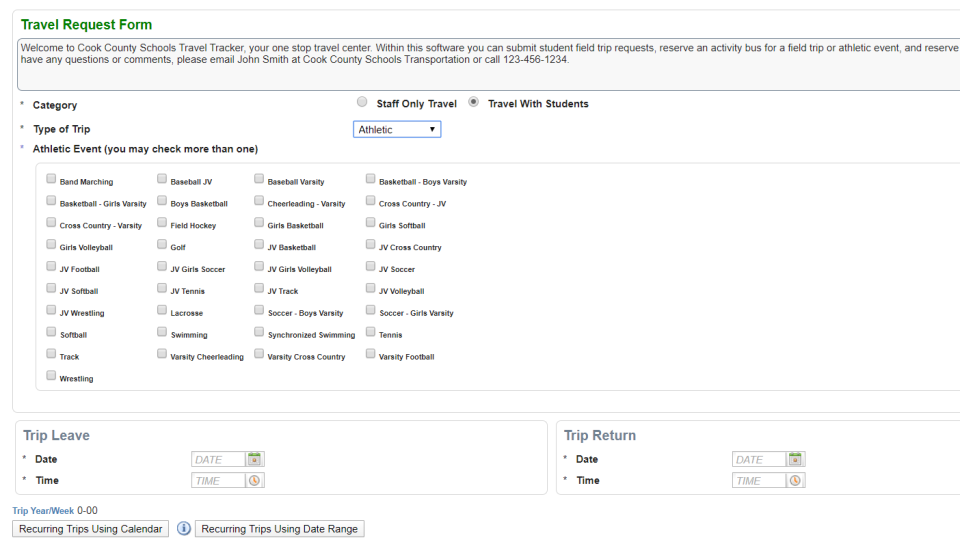
Task: Click the Trip Year/Week link
Action: point(43,511)
